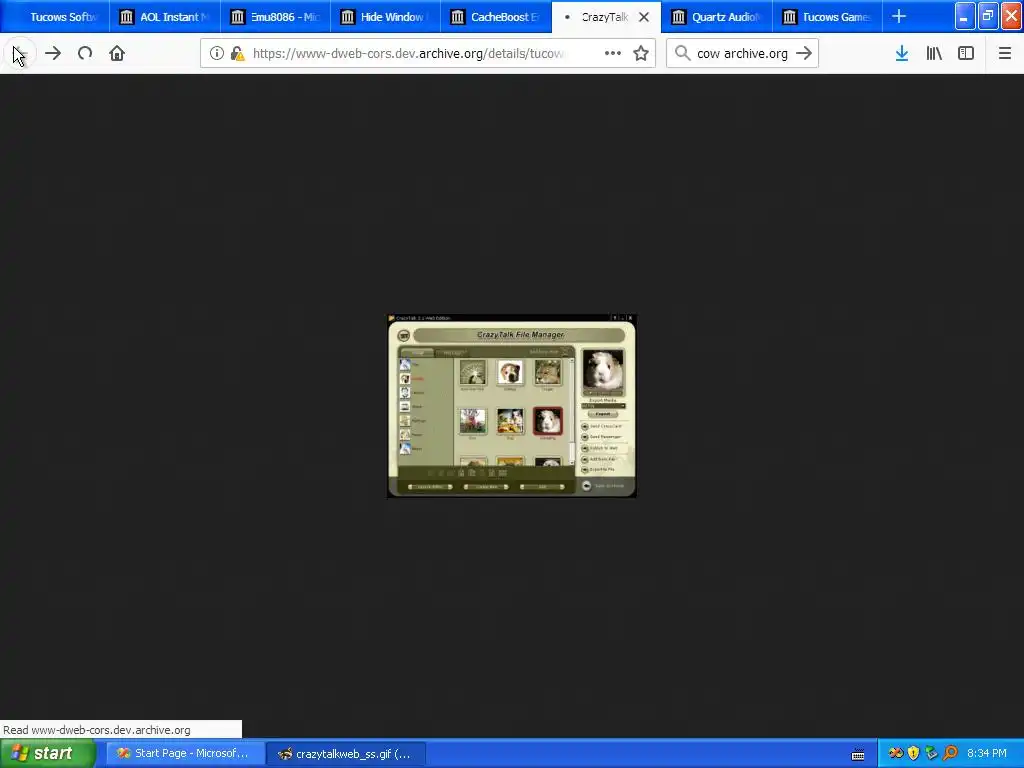The height and width of the screenshot is (768, 1024).
Task: Click the green arrow tray icon
Action: click(x=932, y=753)
